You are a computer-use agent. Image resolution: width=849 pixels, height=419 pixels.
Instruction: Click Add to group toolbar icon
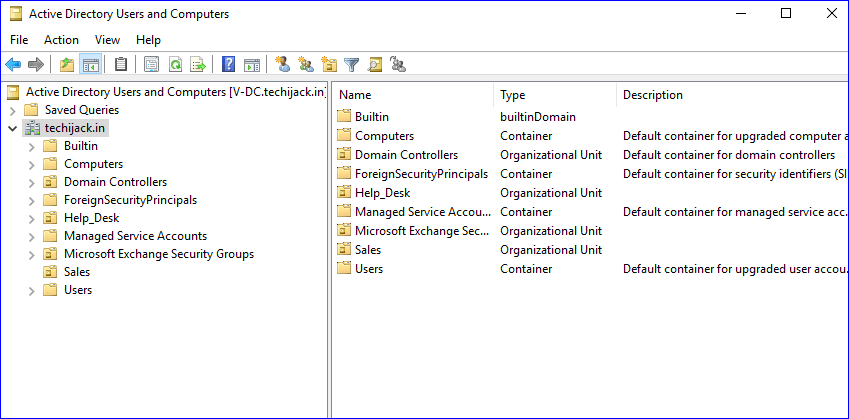[x=398, y=64]
